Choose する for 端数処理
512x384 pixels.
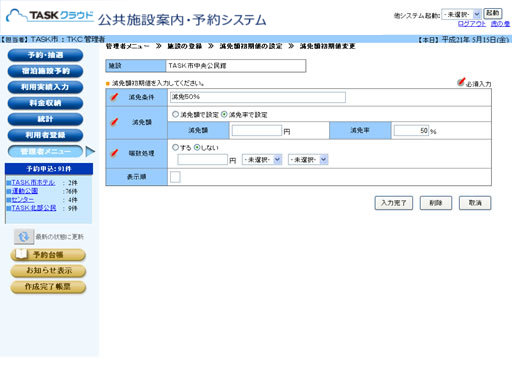175,147
